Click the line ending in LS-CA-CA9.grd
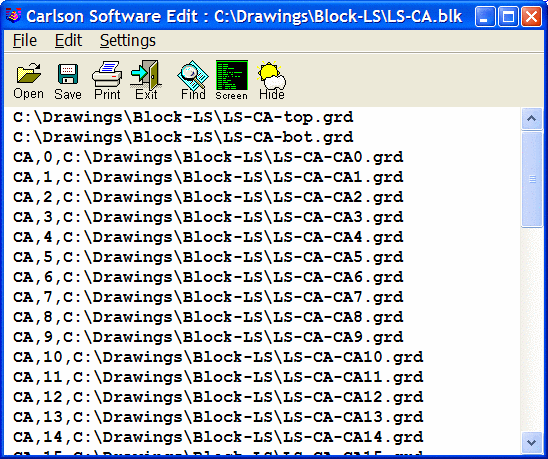The width and height of the screenshot is (548, 459). click(x=208, y=337)
